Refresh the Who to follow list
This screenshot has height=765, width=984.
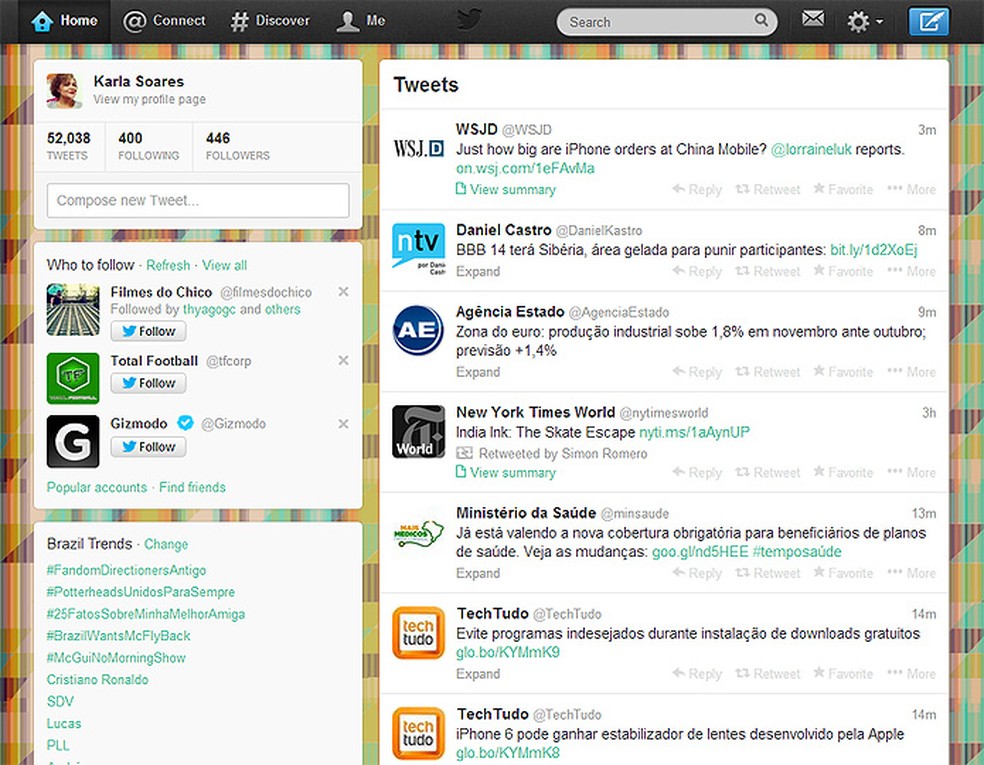(x=168, y=265)
